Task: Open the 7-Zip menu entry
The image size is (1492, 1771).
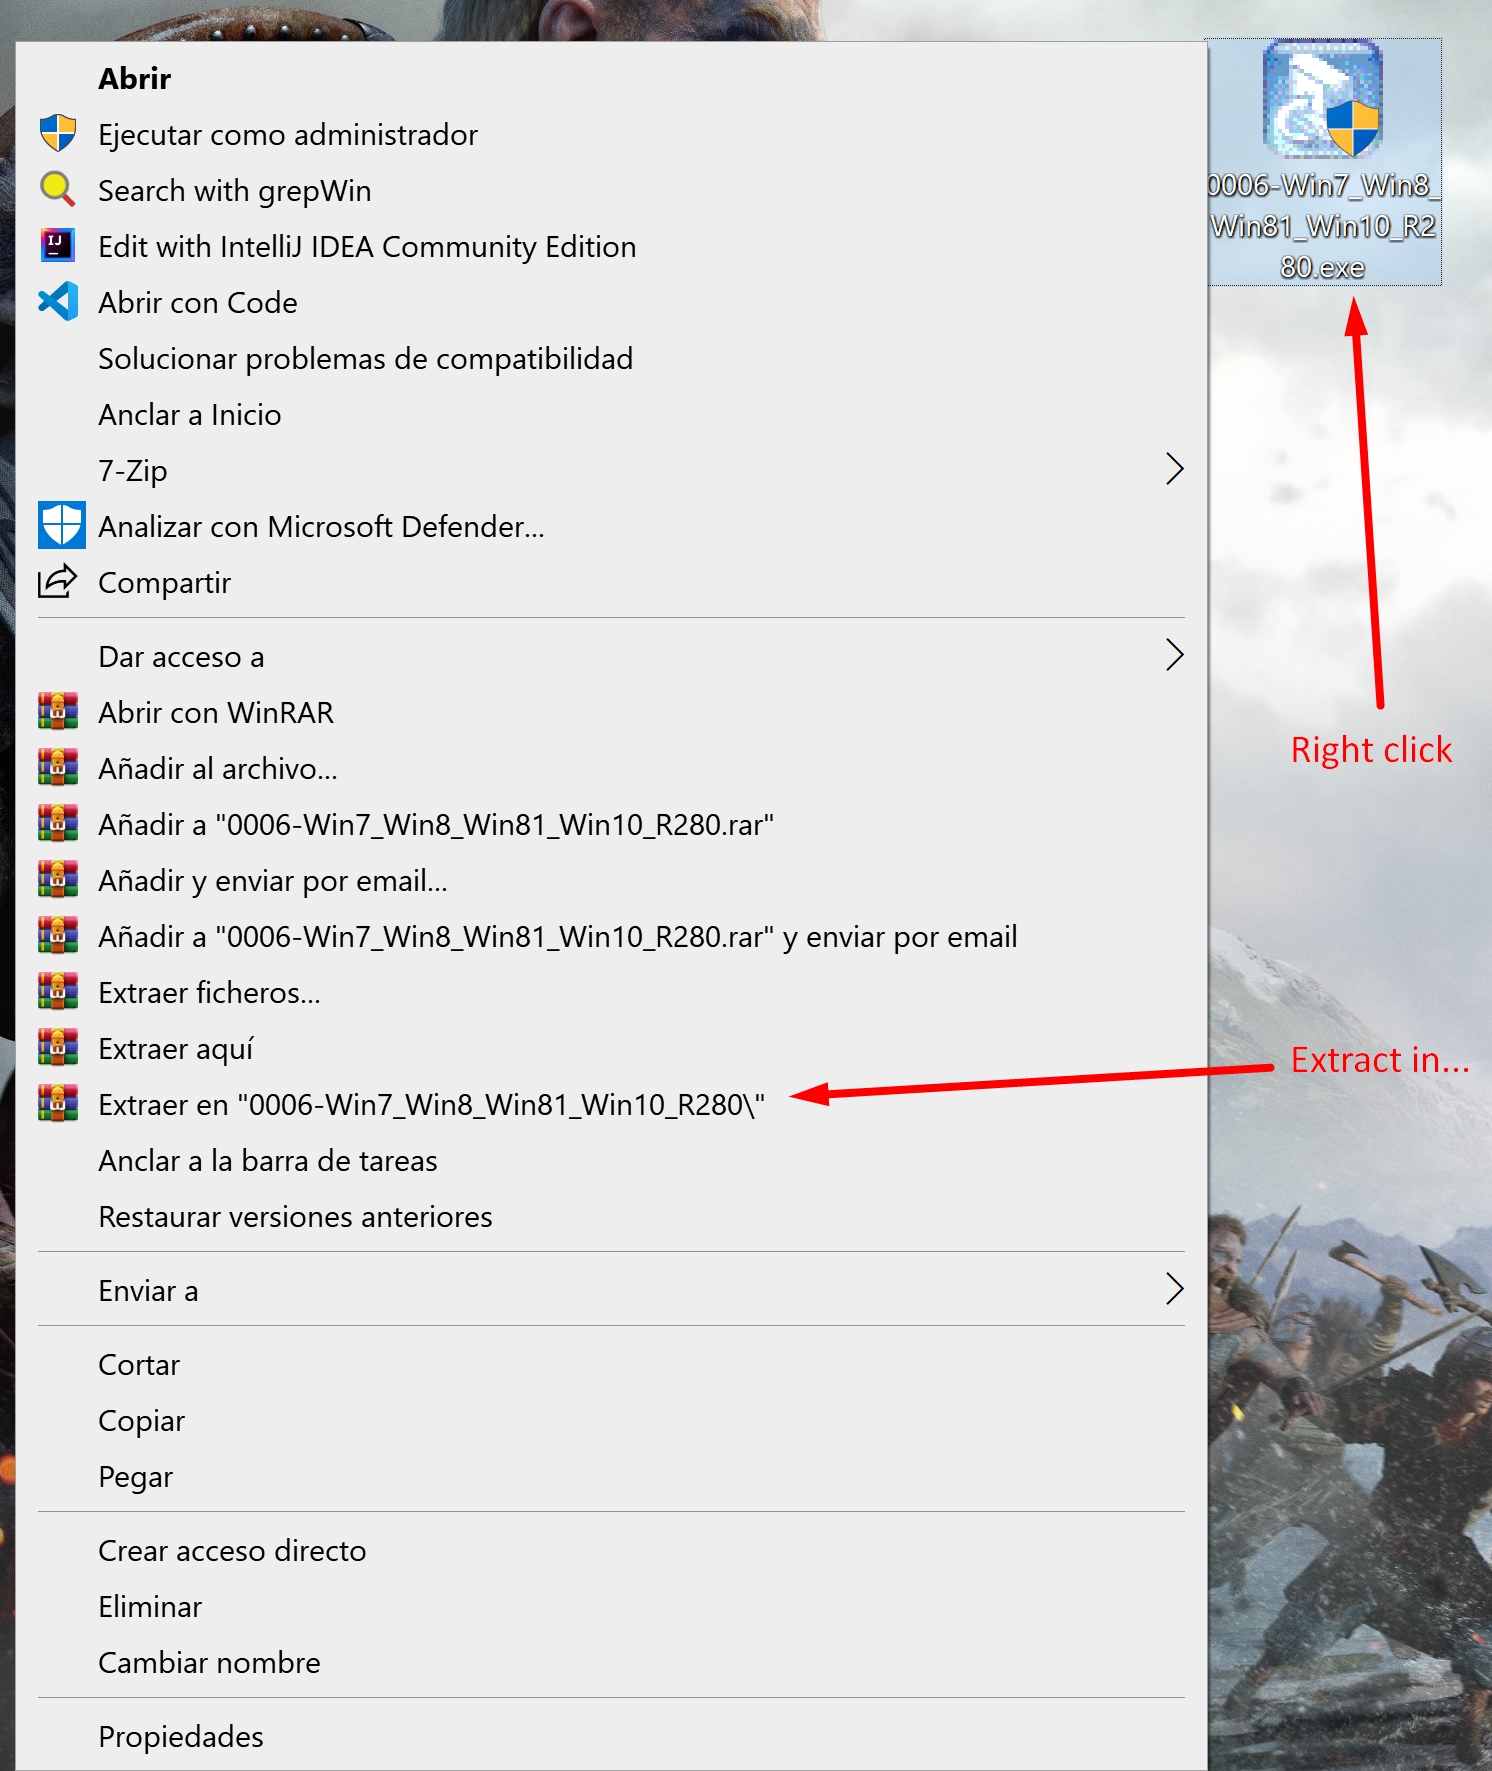Action: point(611,470)
